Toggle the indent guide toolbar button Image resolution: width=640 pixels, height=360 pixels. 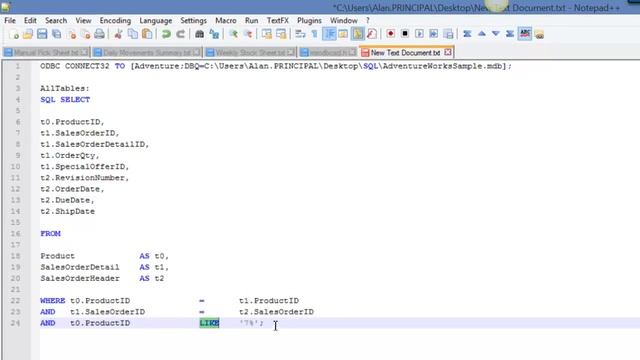(x=329, y=34)
